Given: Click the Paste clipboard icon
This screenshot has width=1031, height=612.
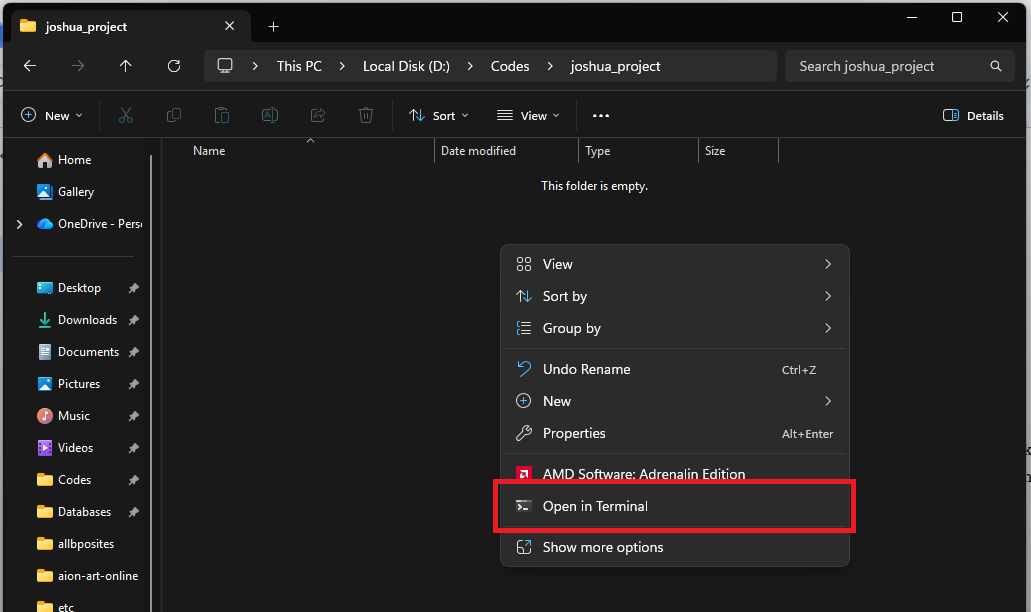Looking at the screenshot, I should [222, 116].
